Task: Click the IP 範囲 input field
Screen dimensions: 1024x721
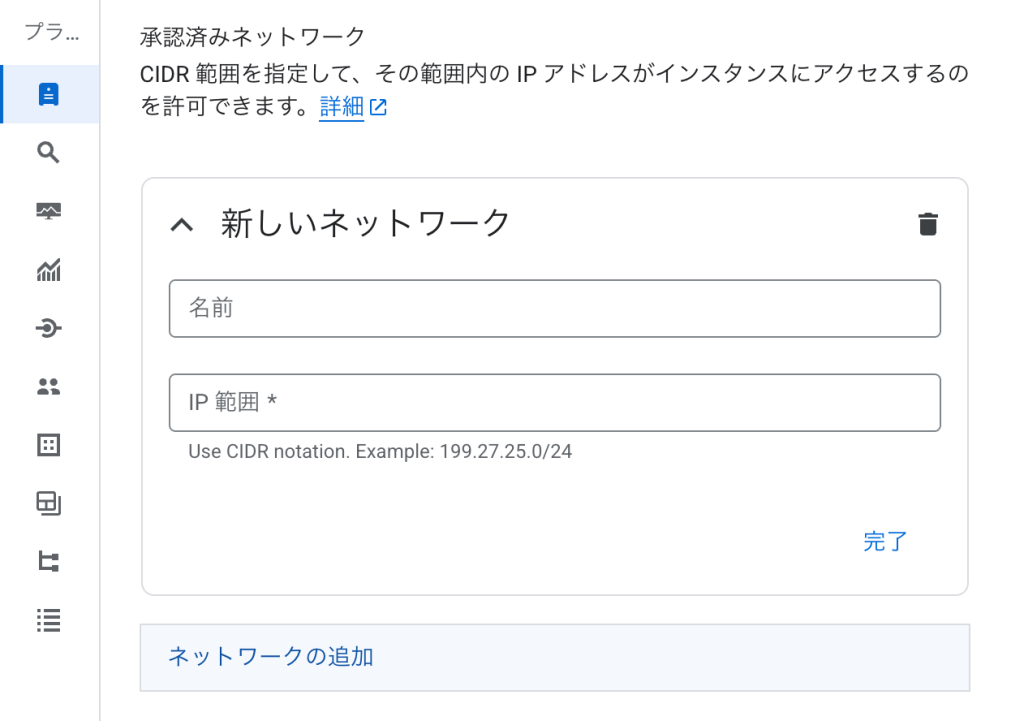Action: click(x=554, y=402)
